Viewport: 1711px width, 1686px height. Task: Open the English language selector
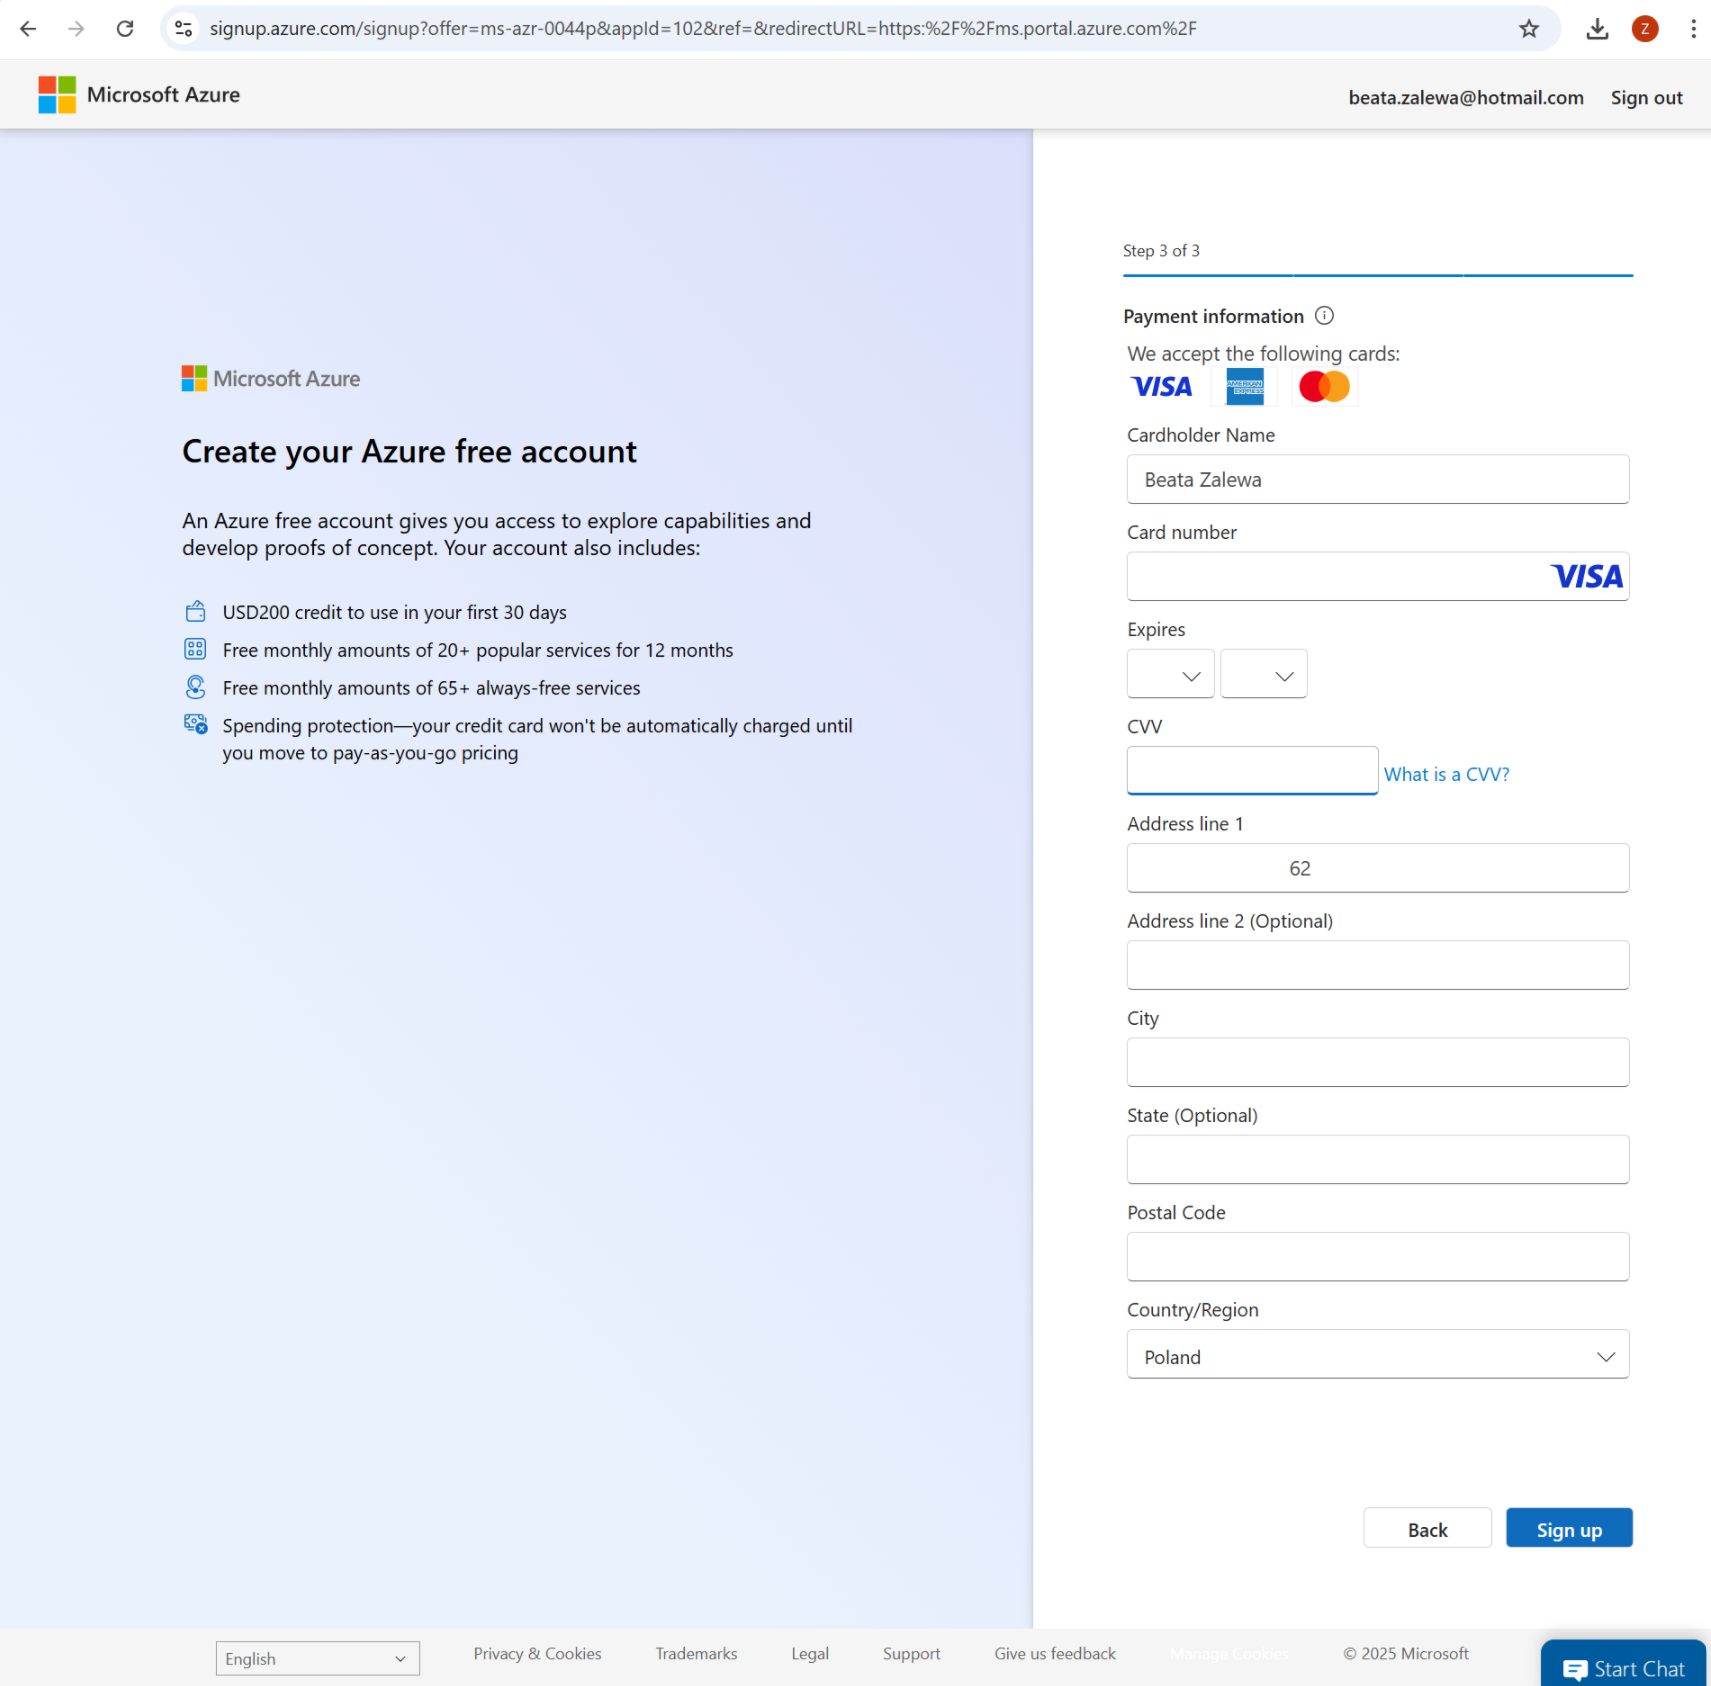click(317, 1658)
